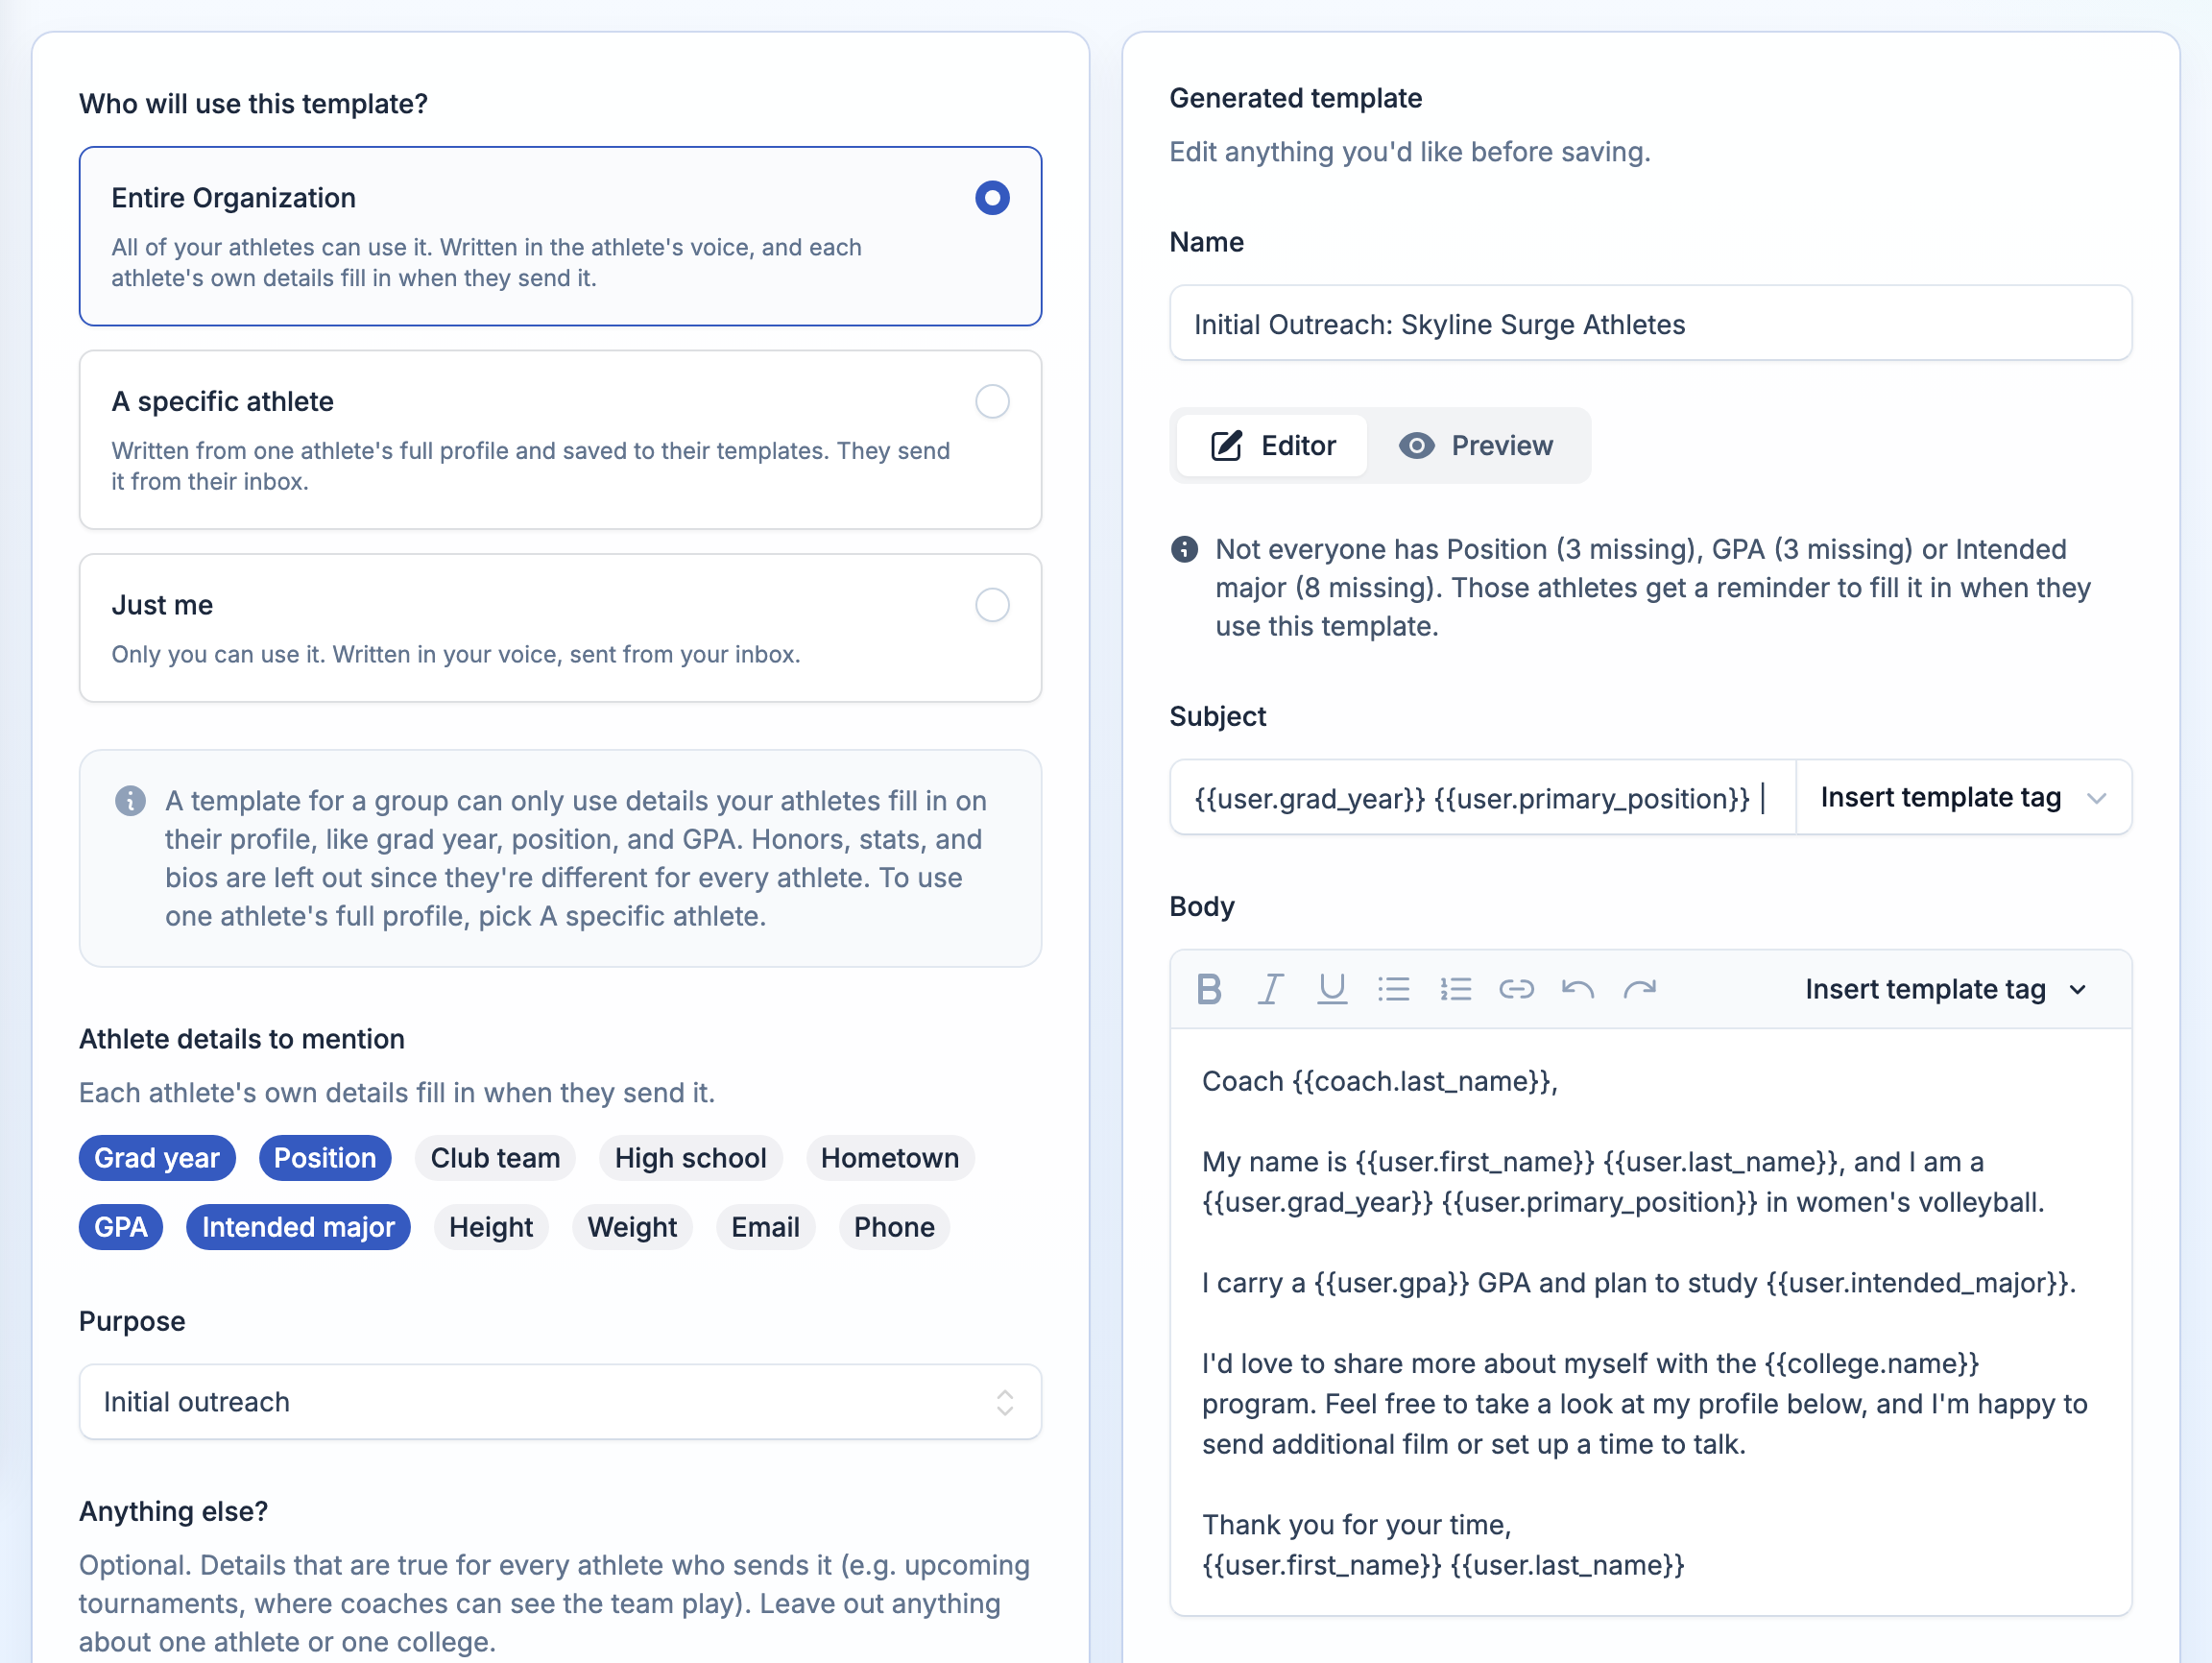
Task: Toggle off the Position chip
Action: 325,1158
